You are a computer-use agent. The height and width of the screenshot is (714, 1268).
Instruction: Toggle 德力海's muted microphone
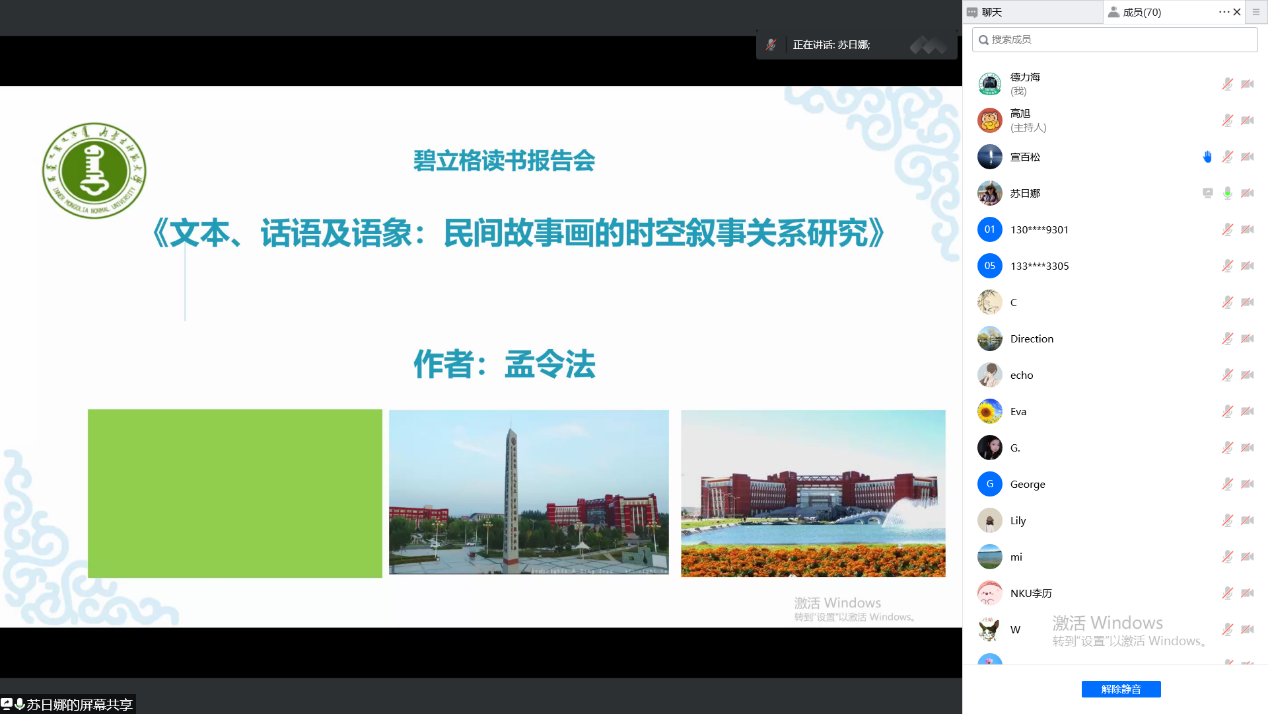(1227, 84)
